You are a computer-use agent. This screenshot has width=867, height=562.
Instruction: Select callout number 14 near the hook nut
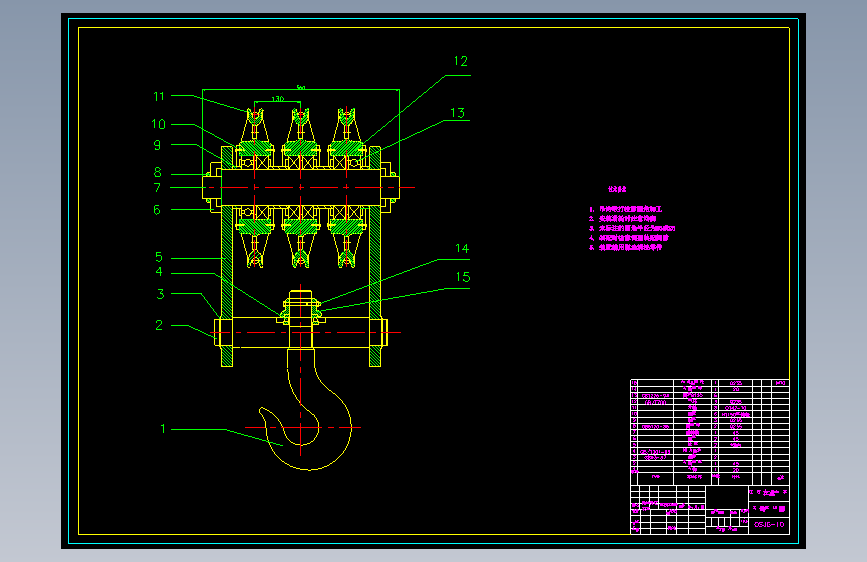click(462, 249)
